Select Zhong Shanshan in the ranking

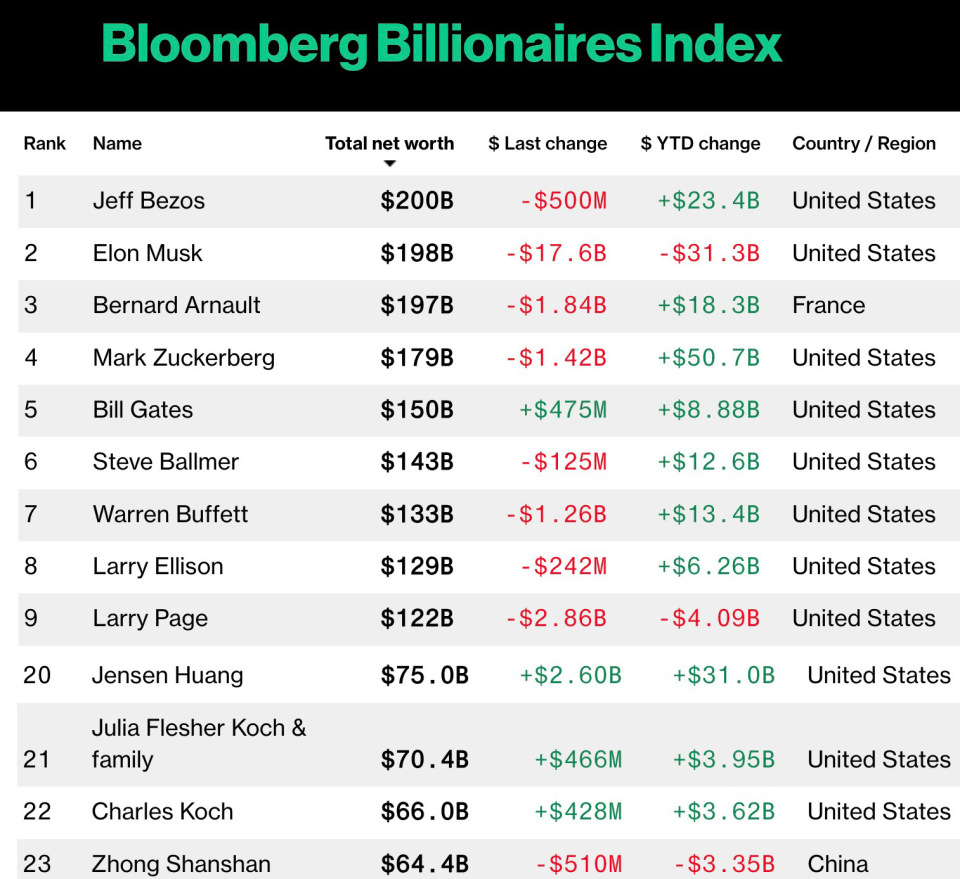pos(180,863)
